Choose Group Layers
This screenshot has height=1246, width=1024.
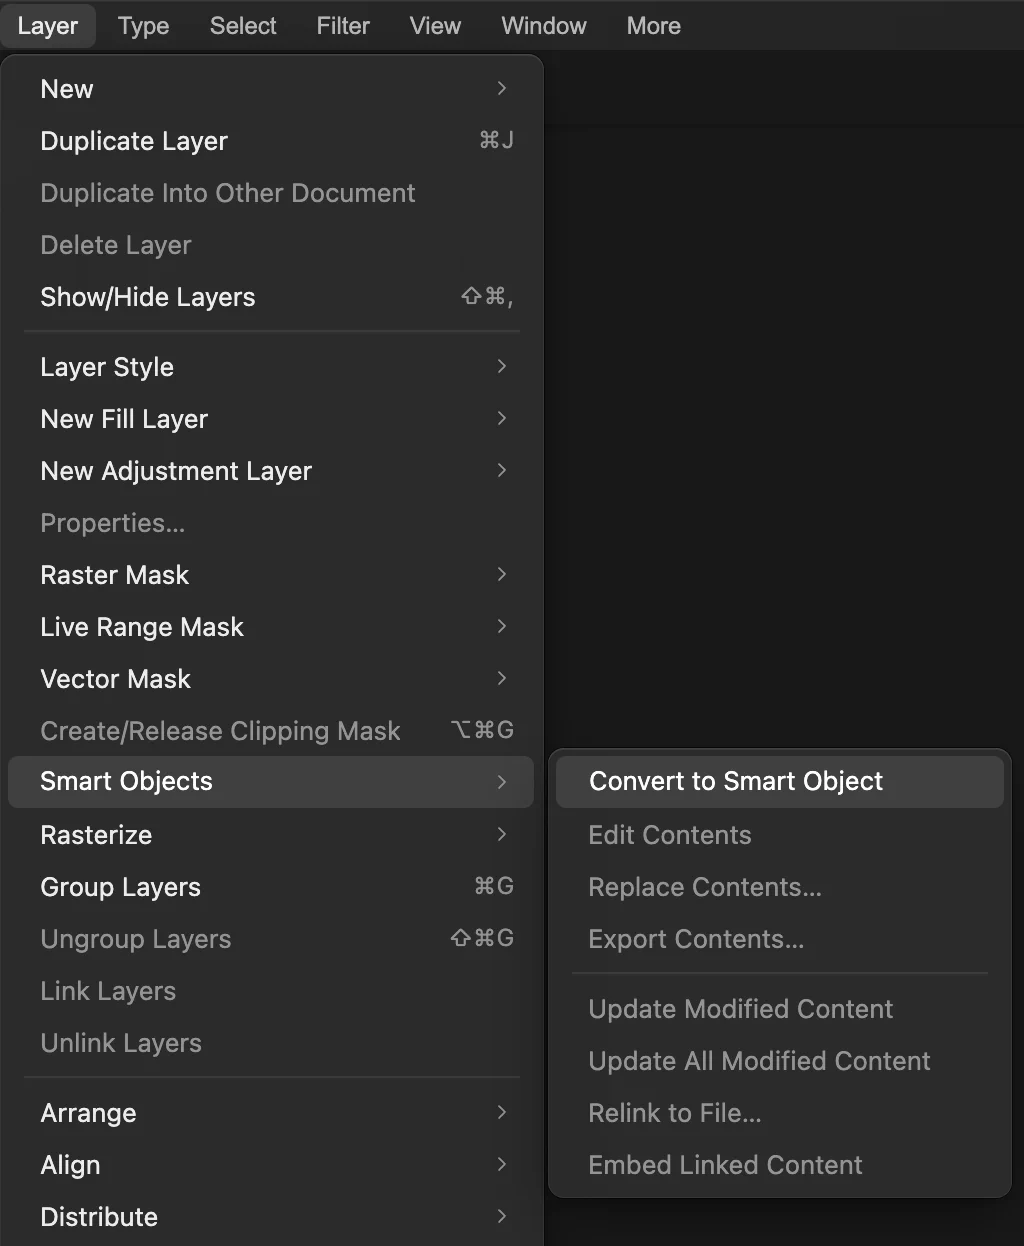(x=271, y=887)
